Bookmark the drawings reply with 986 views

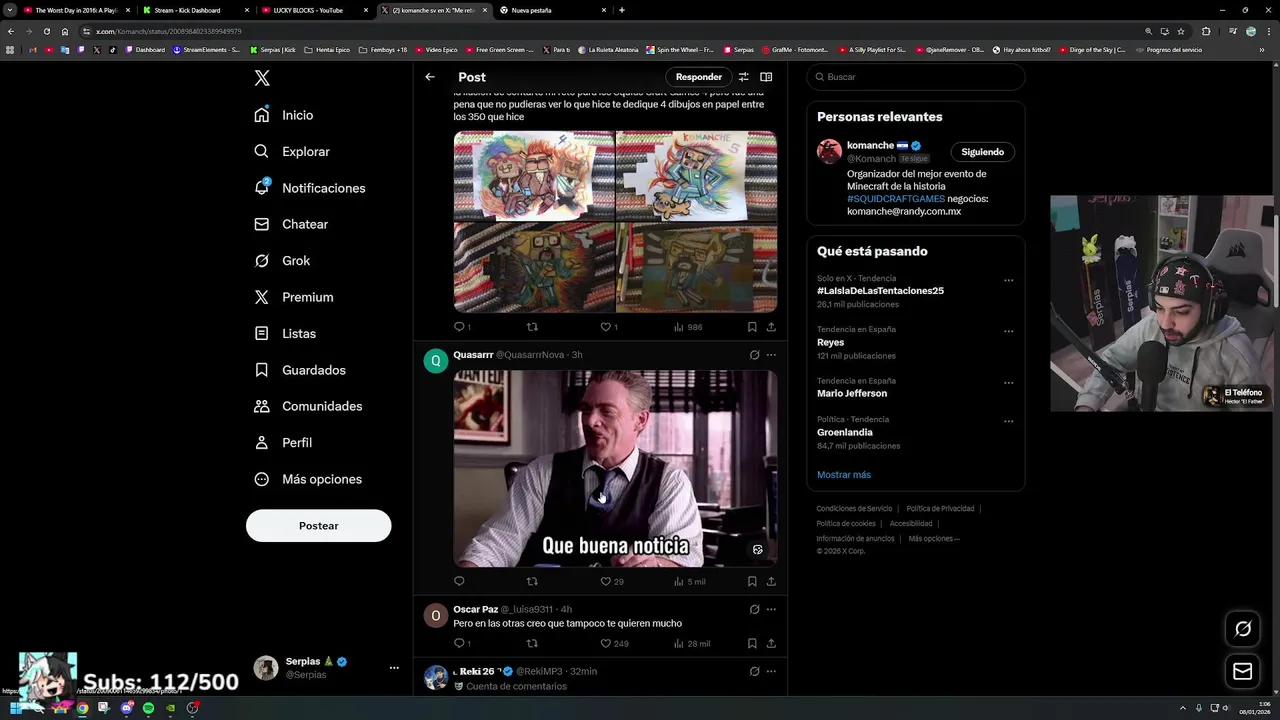(x=752, y=327)
